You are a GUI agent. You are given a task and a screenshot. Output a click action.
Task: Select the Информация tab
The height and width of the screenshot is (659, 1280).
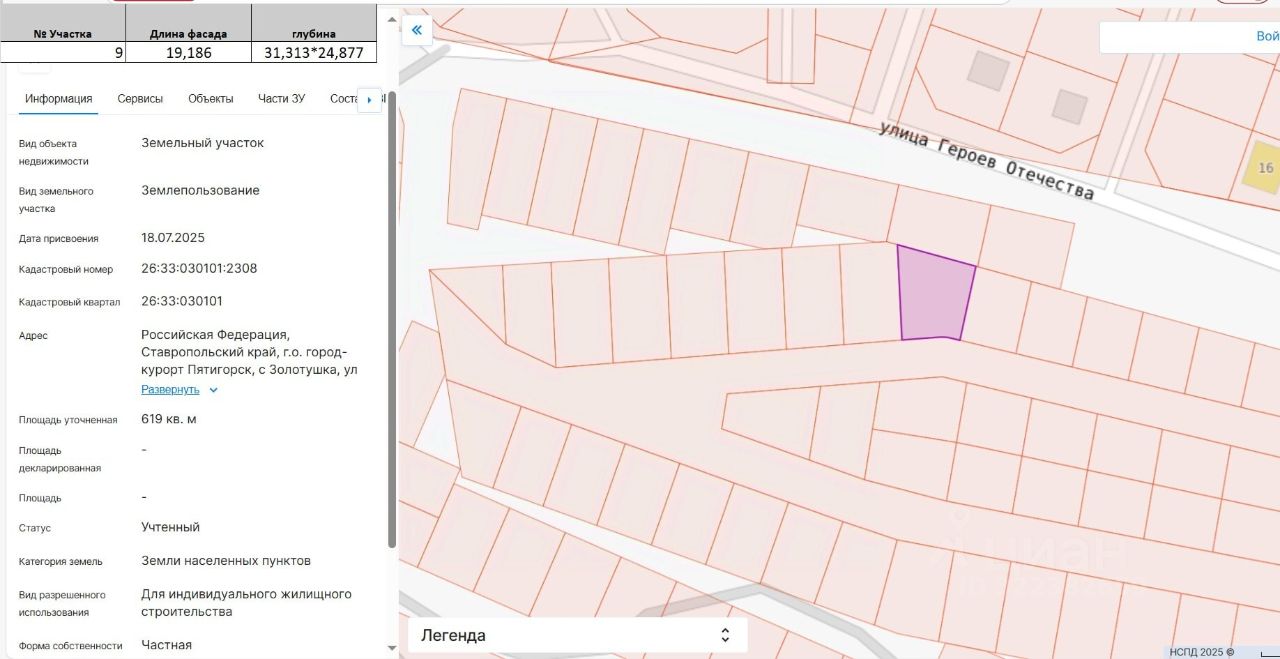[59, 98]
